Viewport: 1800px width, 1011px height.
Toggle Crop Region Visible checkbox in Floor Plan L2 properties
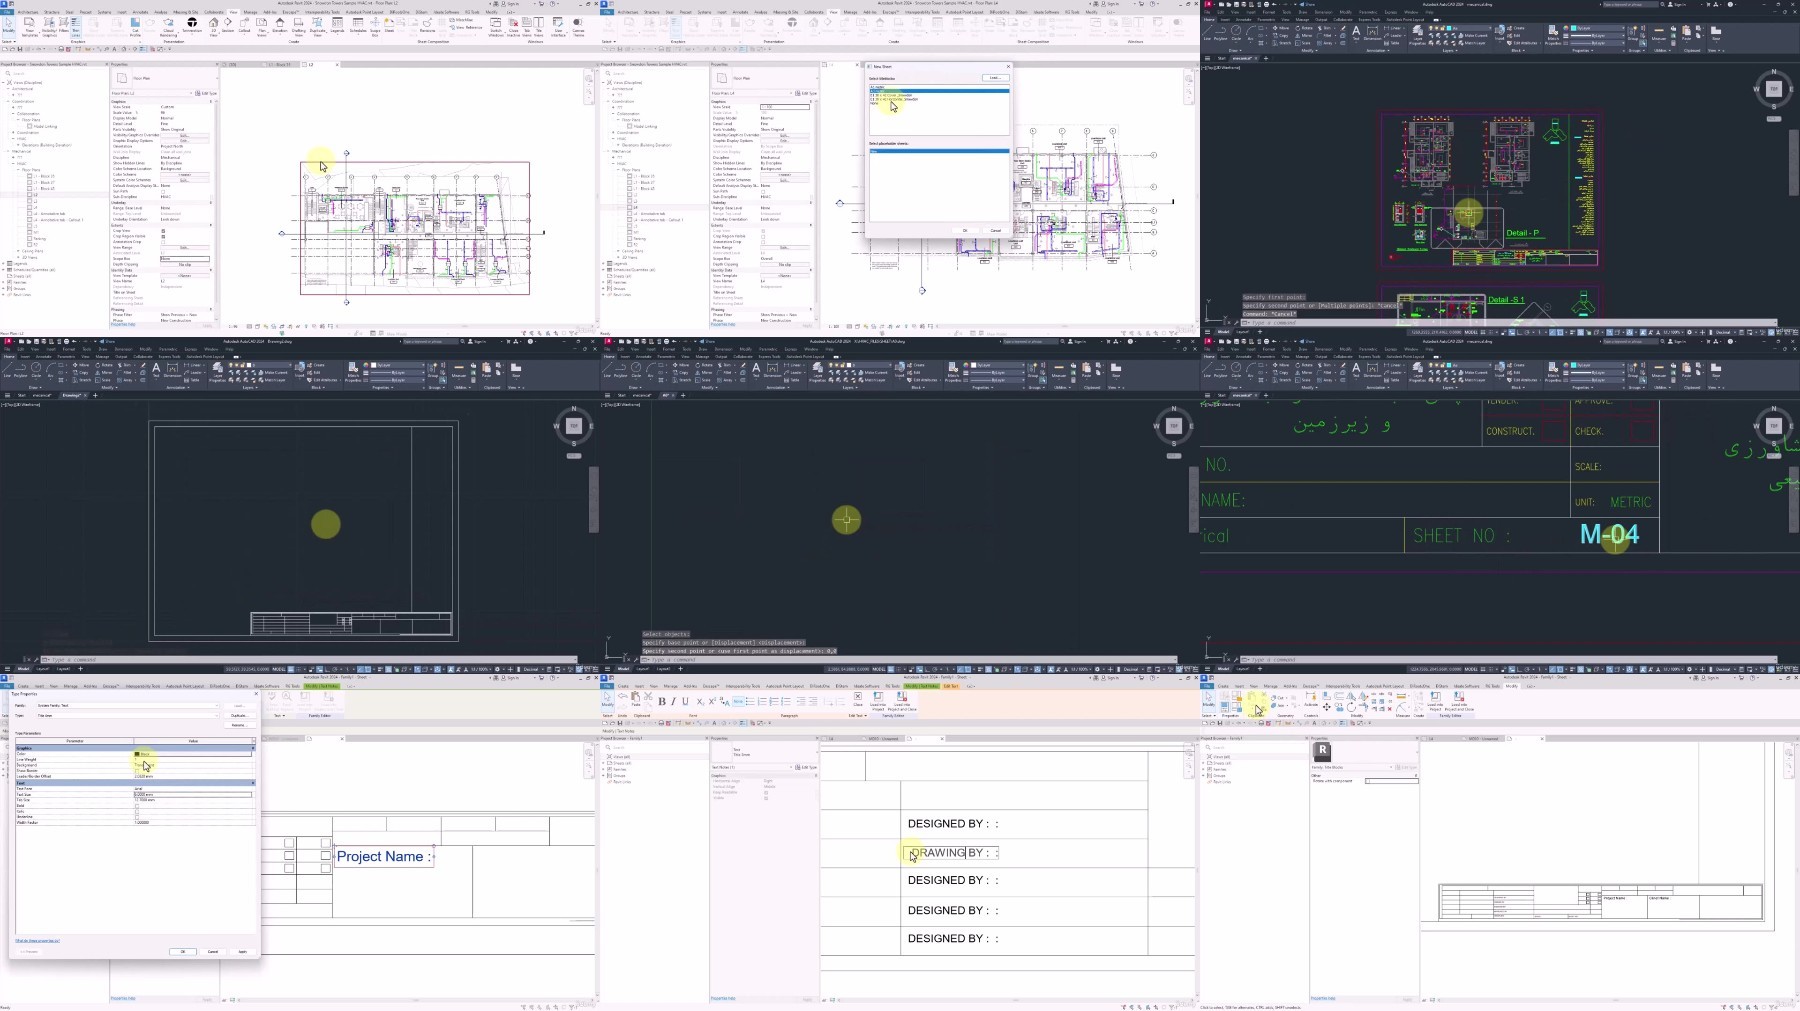tap(163, 237)
